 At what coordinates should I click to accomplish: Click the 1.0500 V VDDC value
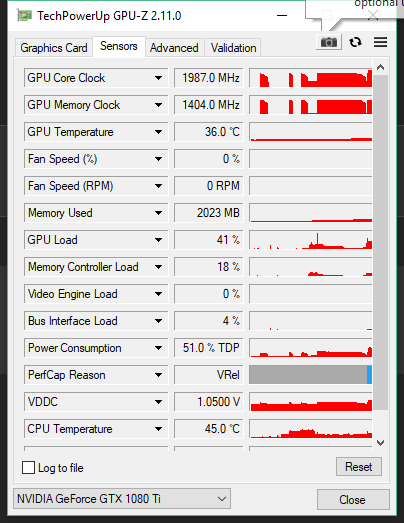point(209,402)
